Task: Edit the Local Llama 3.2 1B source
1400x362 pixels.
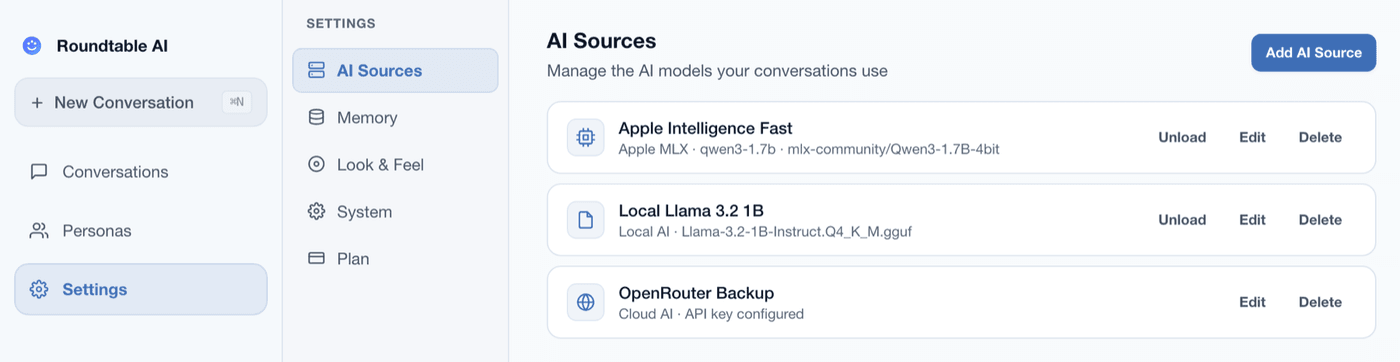Action: (x=1252, y=220)
